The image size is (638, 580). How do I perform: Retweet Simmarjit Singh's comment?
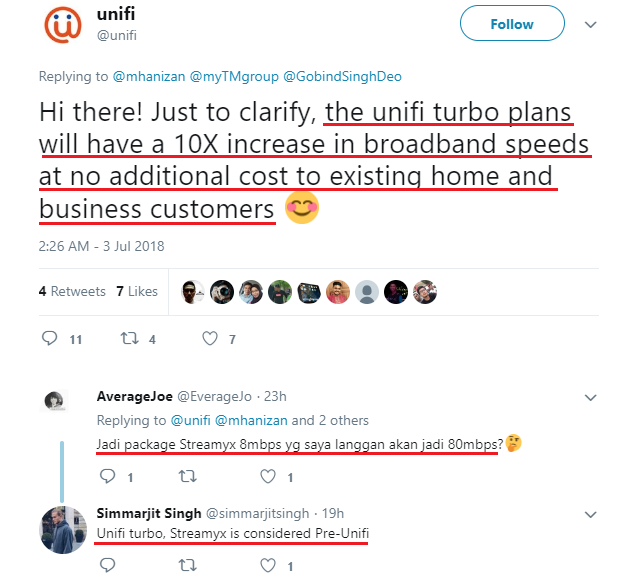click(x=188, y=565)
